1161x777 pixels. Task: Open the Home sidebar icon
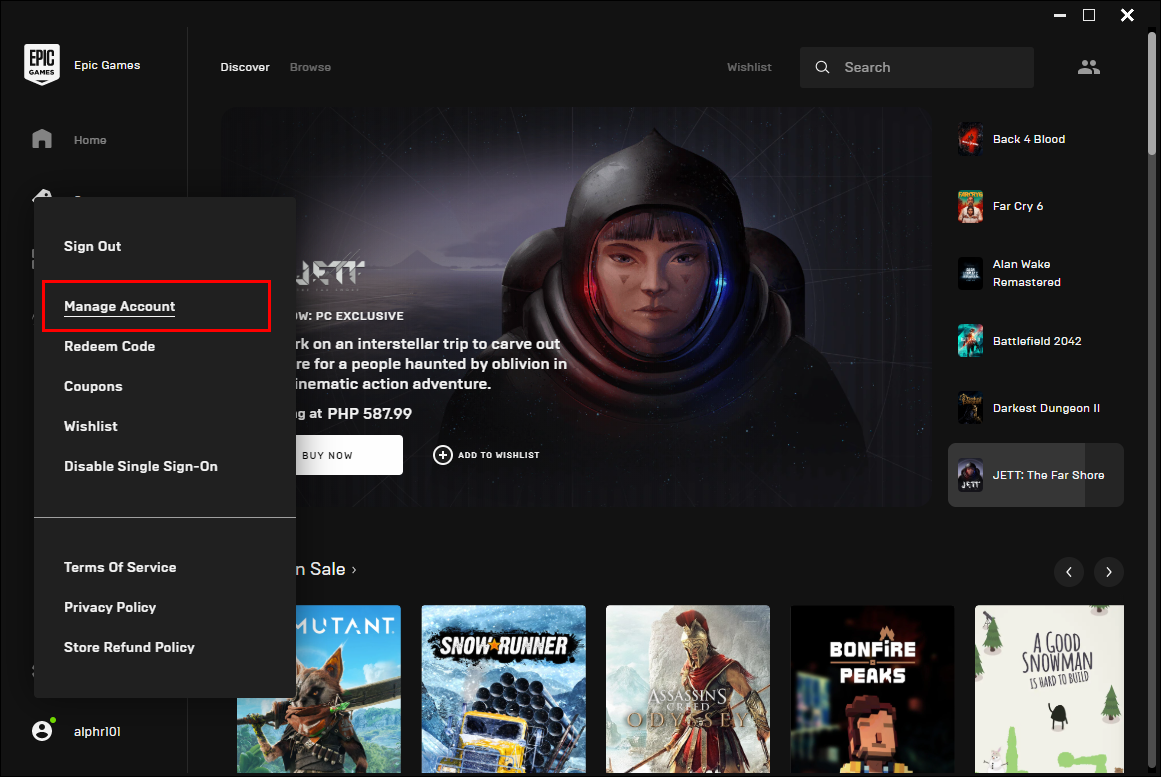click(x=42, y=139)
